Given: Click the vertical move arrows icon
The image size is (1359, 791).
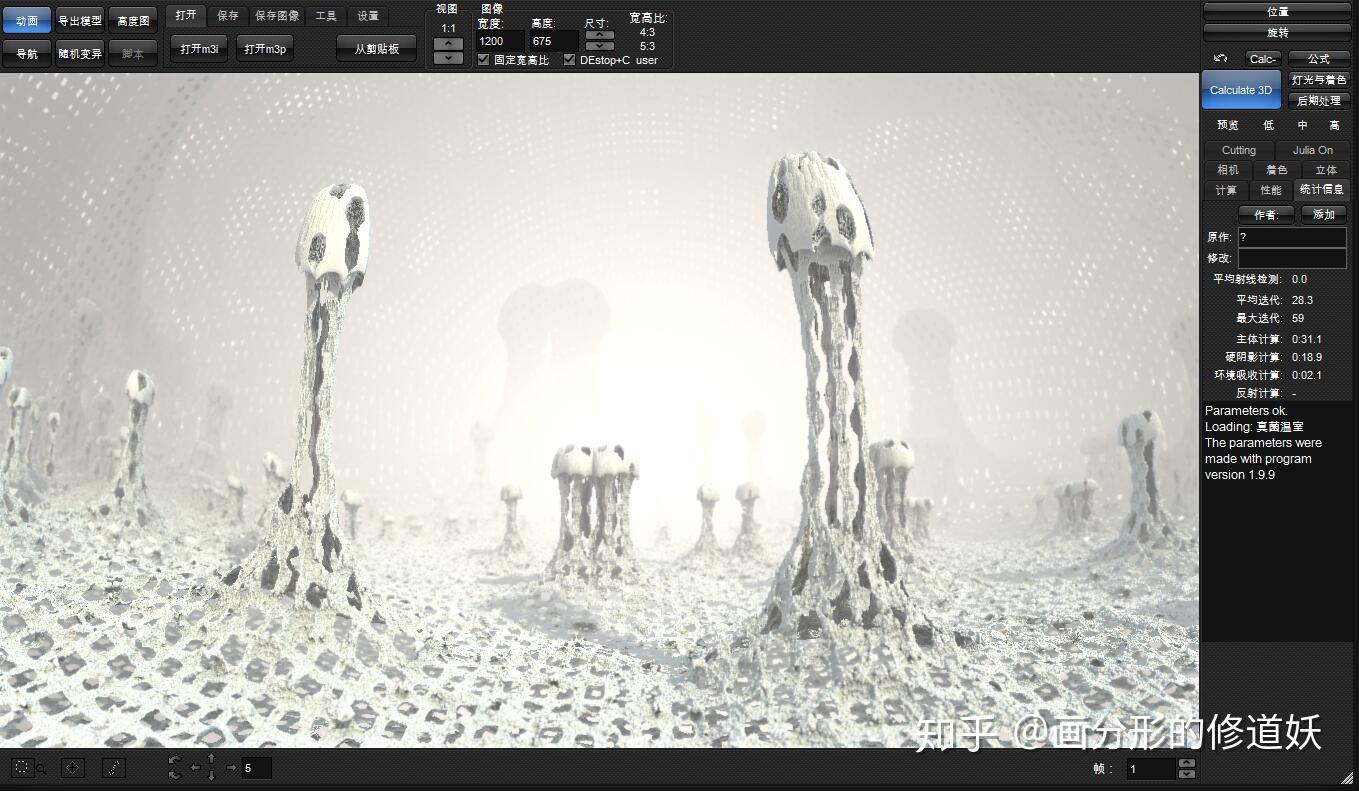Looking at the screenshot, I should [211, 768].
